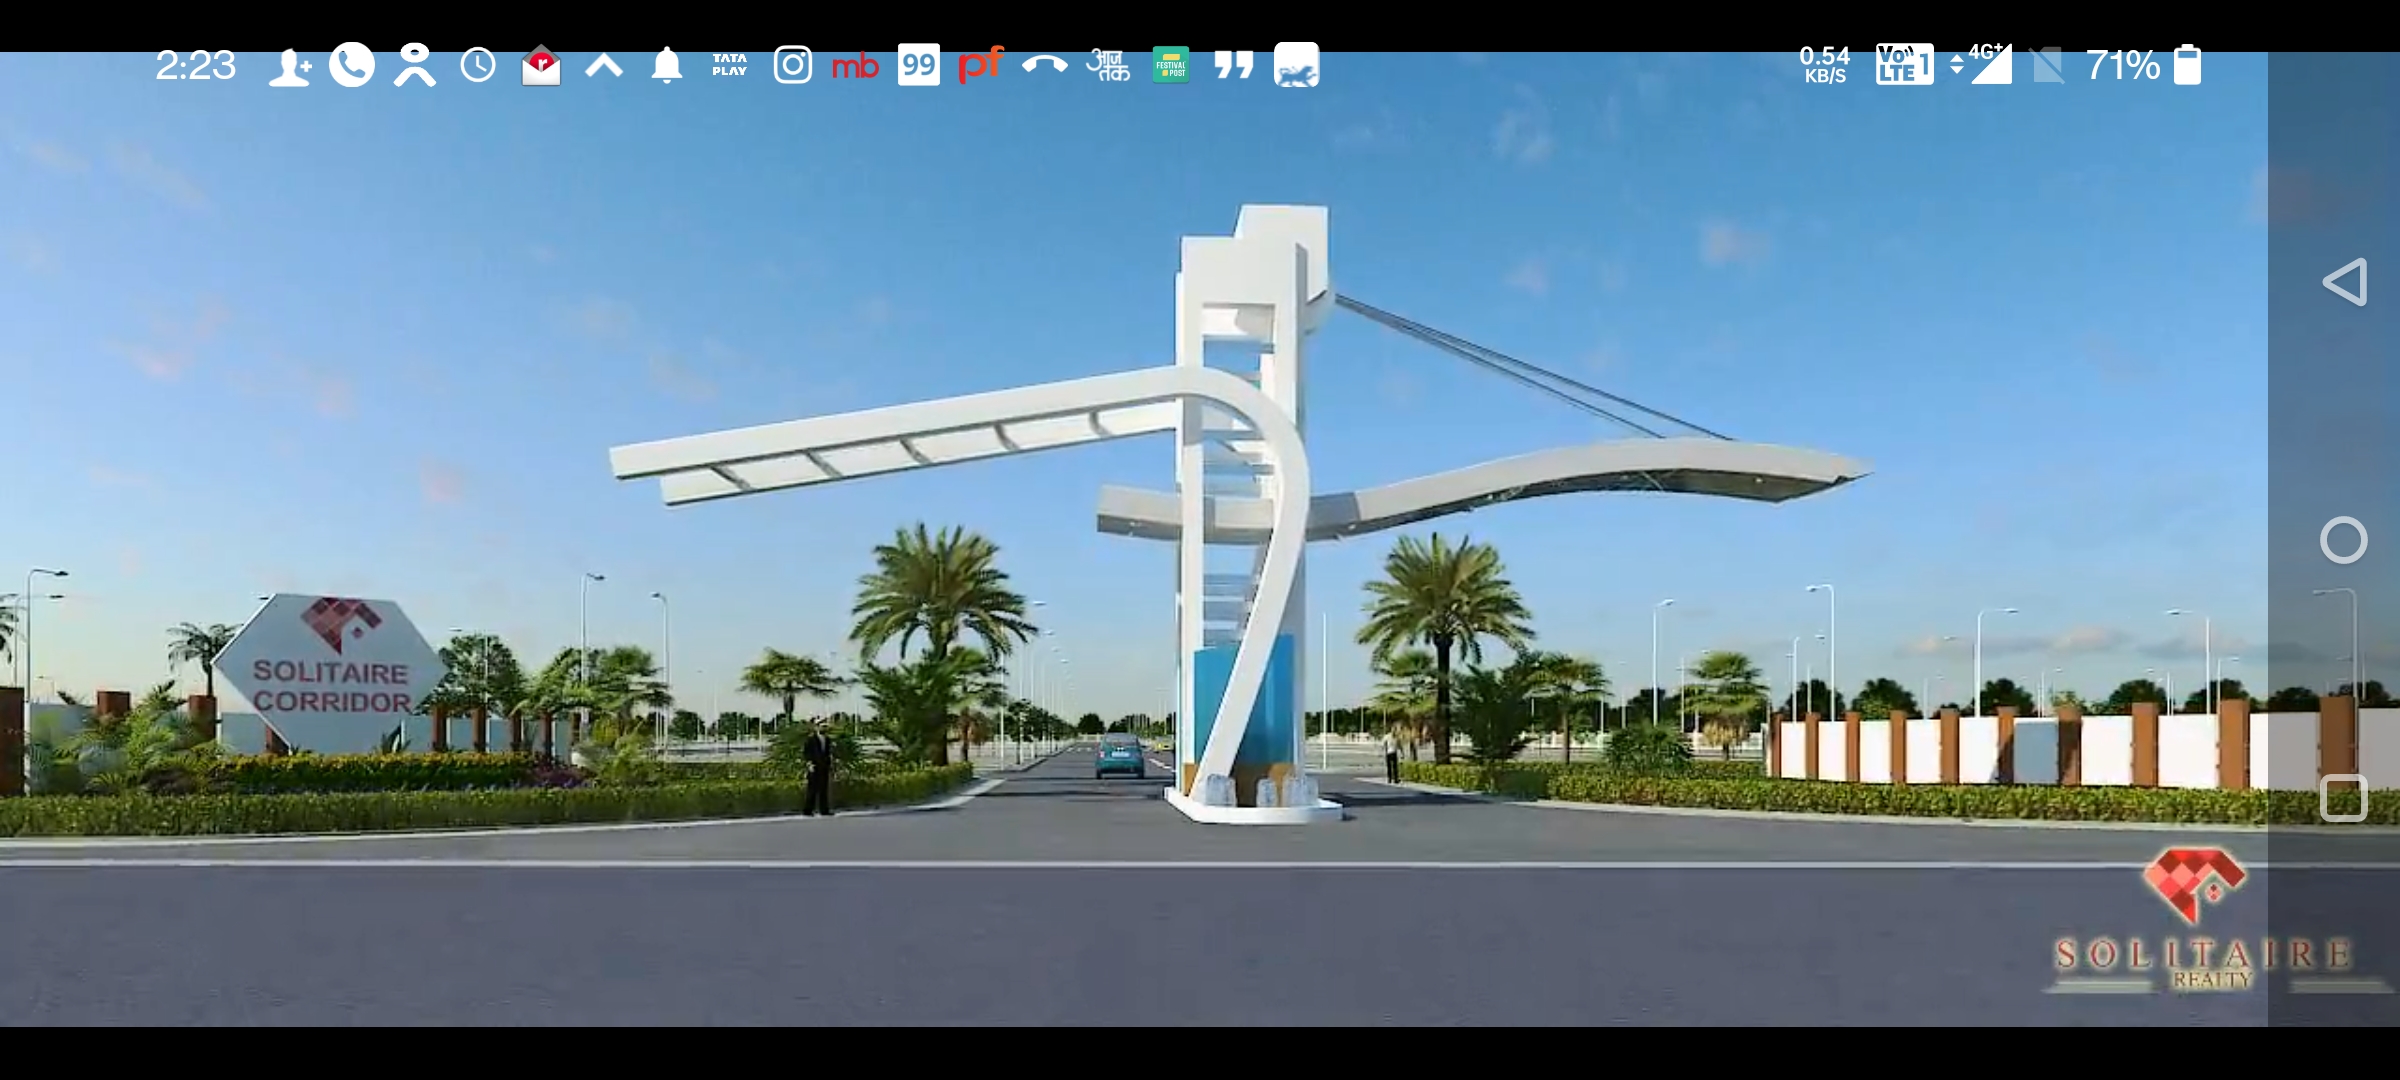Screen dimensions: 2400x1080
Task: Tap the Tata Play notification icon
Action: click(x=729, y=66)
